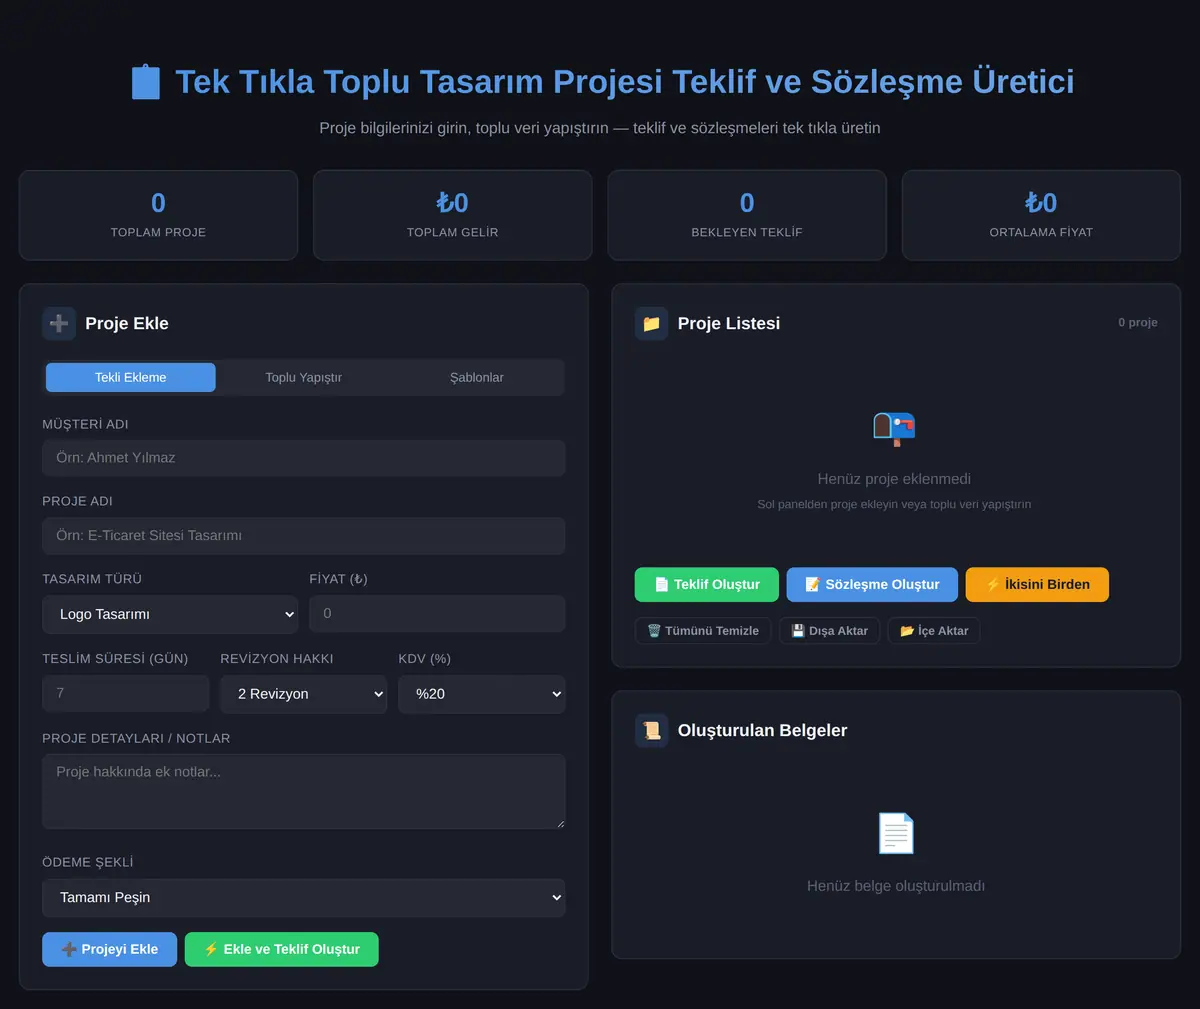Click the scroll icon beside Oluşturulan Belgeler

(651, 730)
